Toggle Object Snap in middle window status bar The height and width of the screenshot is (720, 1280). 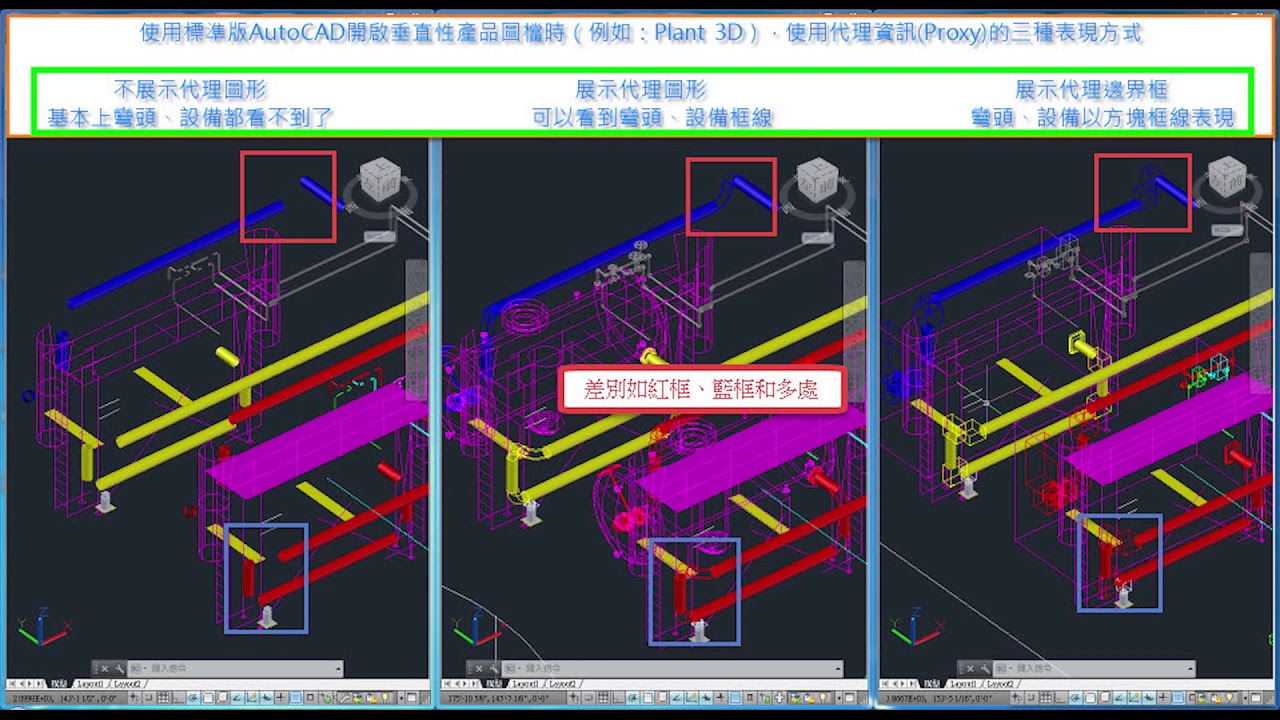point(648,698)
